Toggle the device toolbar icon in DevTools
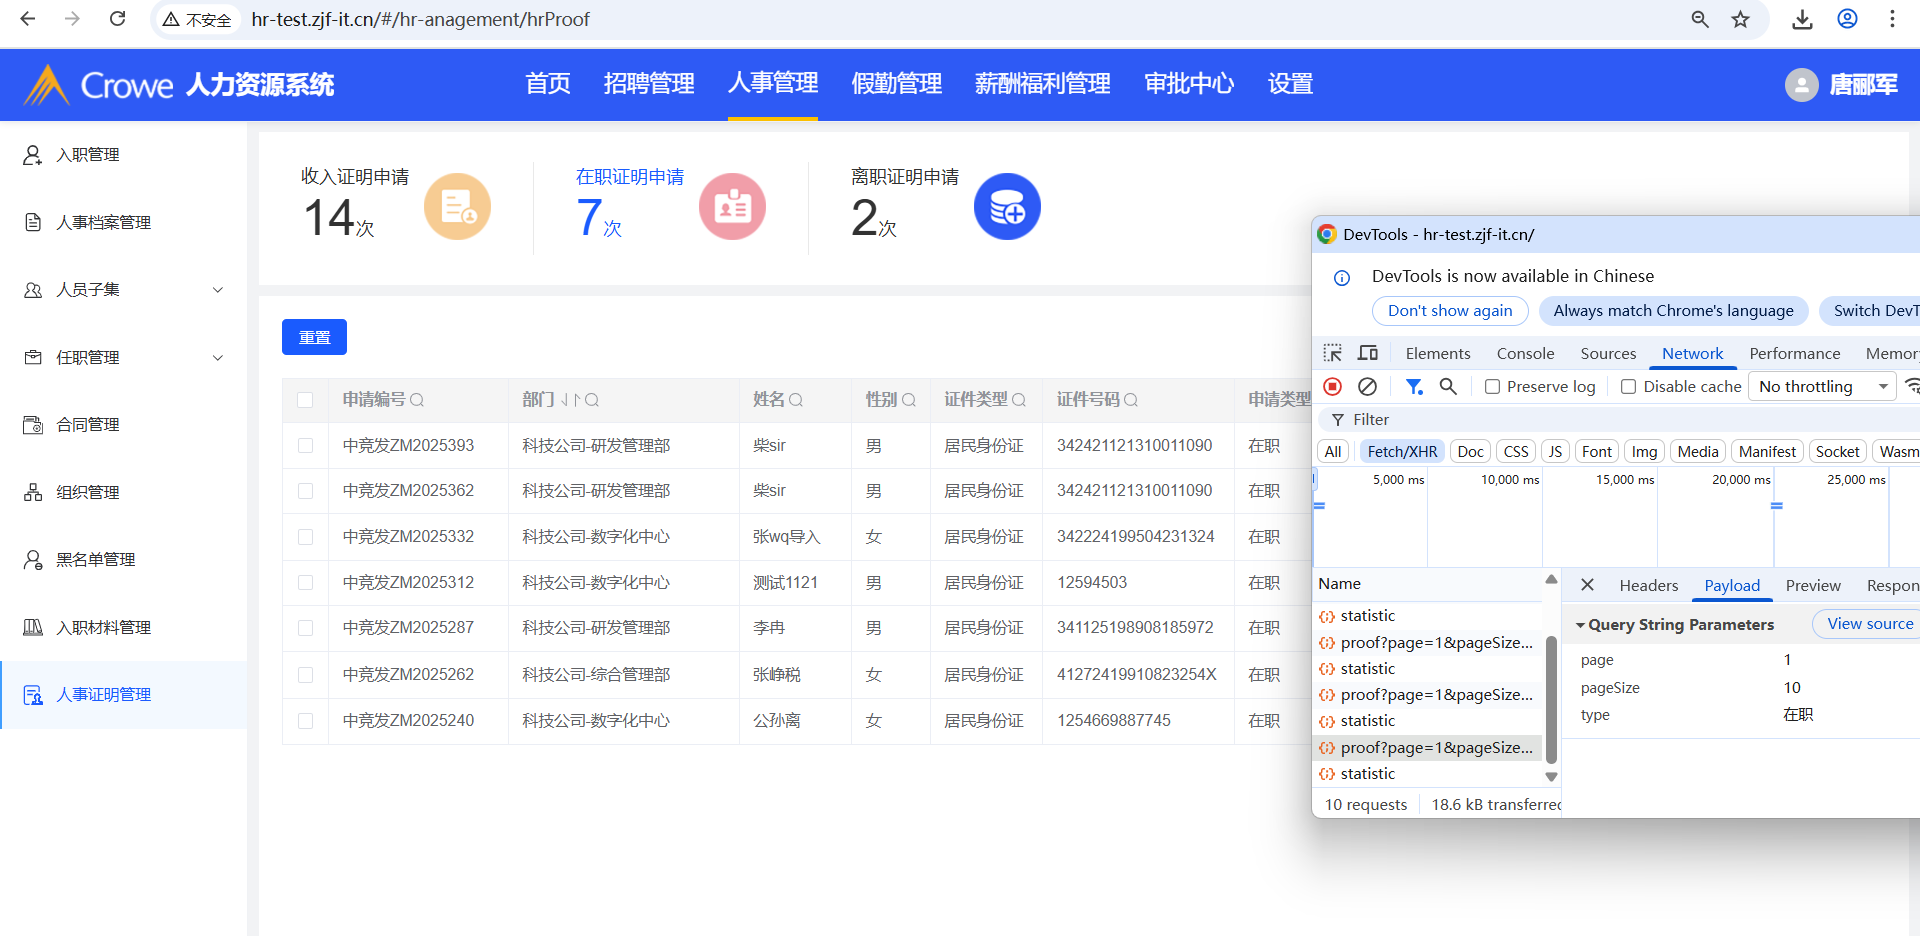Image resolution: width=1920 pixels, height=936 pixels. pos(1367,353)
